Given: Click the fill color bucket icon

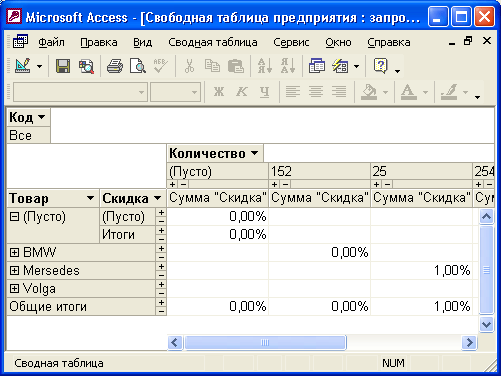Looking at the screenshot, I should [369, 92].
